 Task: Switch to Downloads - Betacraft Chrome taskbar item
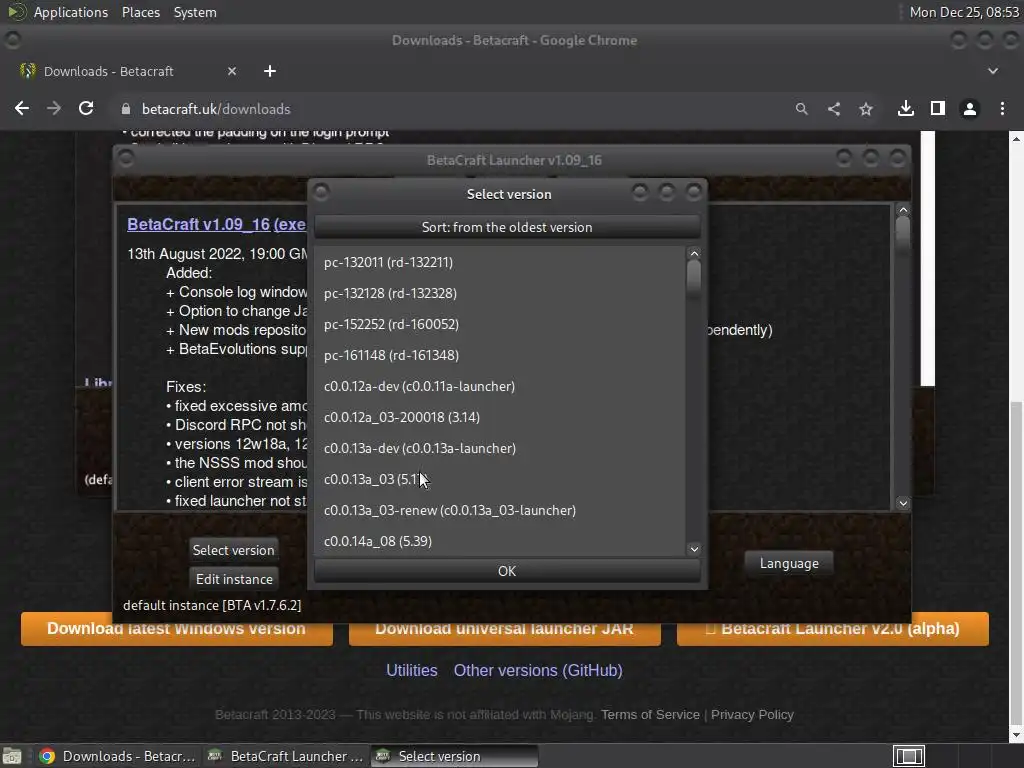click(x=118, y=756)
